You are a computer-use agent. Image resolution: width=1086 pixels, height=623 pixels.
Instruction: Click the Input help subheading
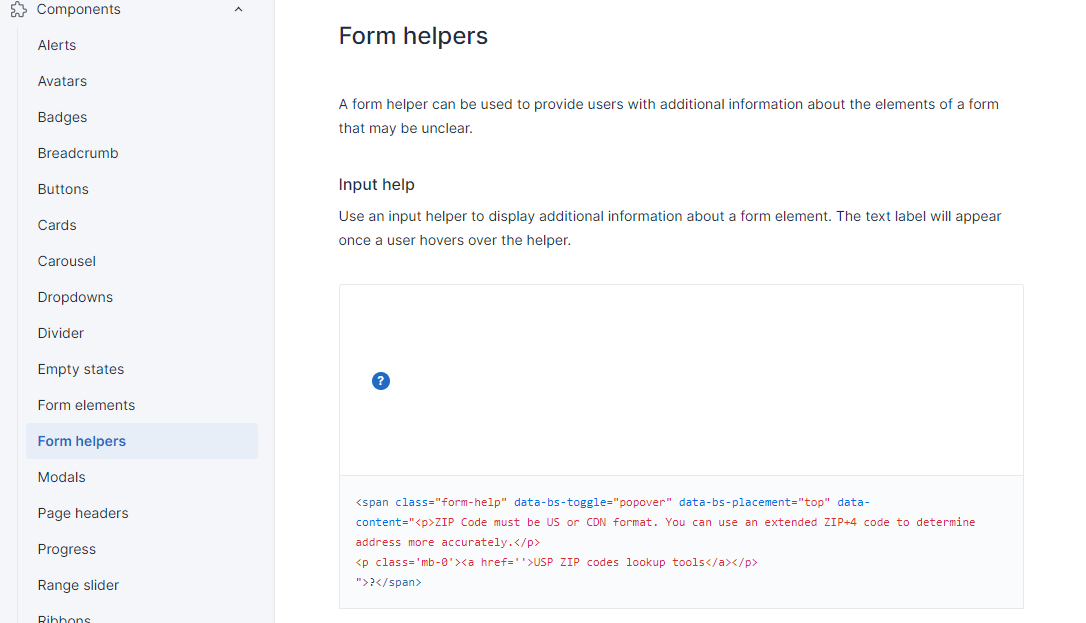click(x=376, y=185)
